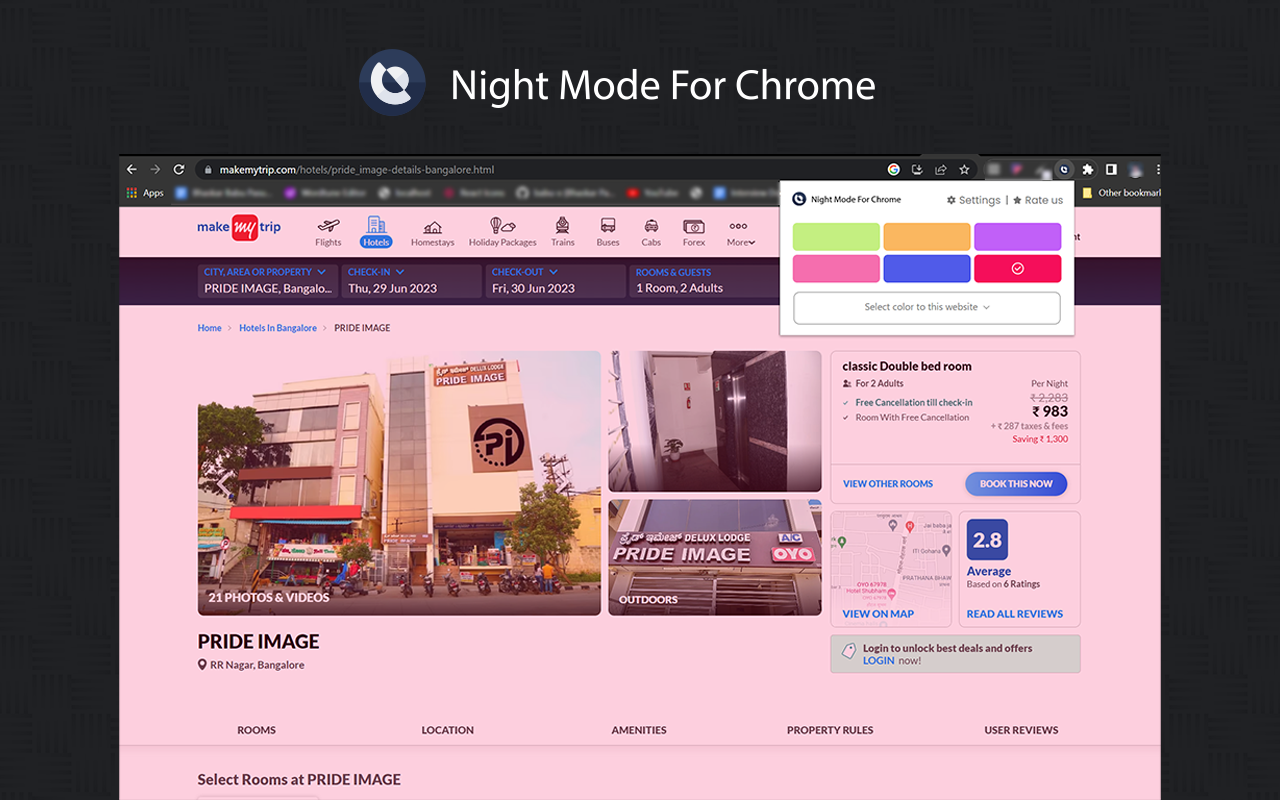Switch to the USER REVIEWS tab
Image resolution: width=1280 pixels, height=800 pixels.
click(x=1021, y=730)
